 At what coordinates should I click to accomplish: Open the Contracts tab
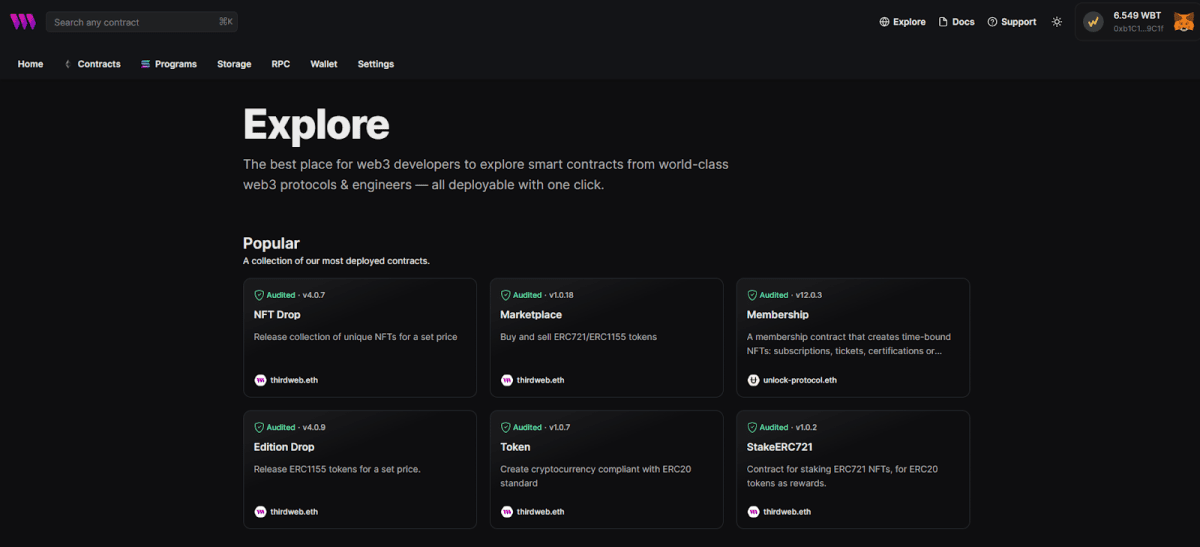tap(99, 64)
